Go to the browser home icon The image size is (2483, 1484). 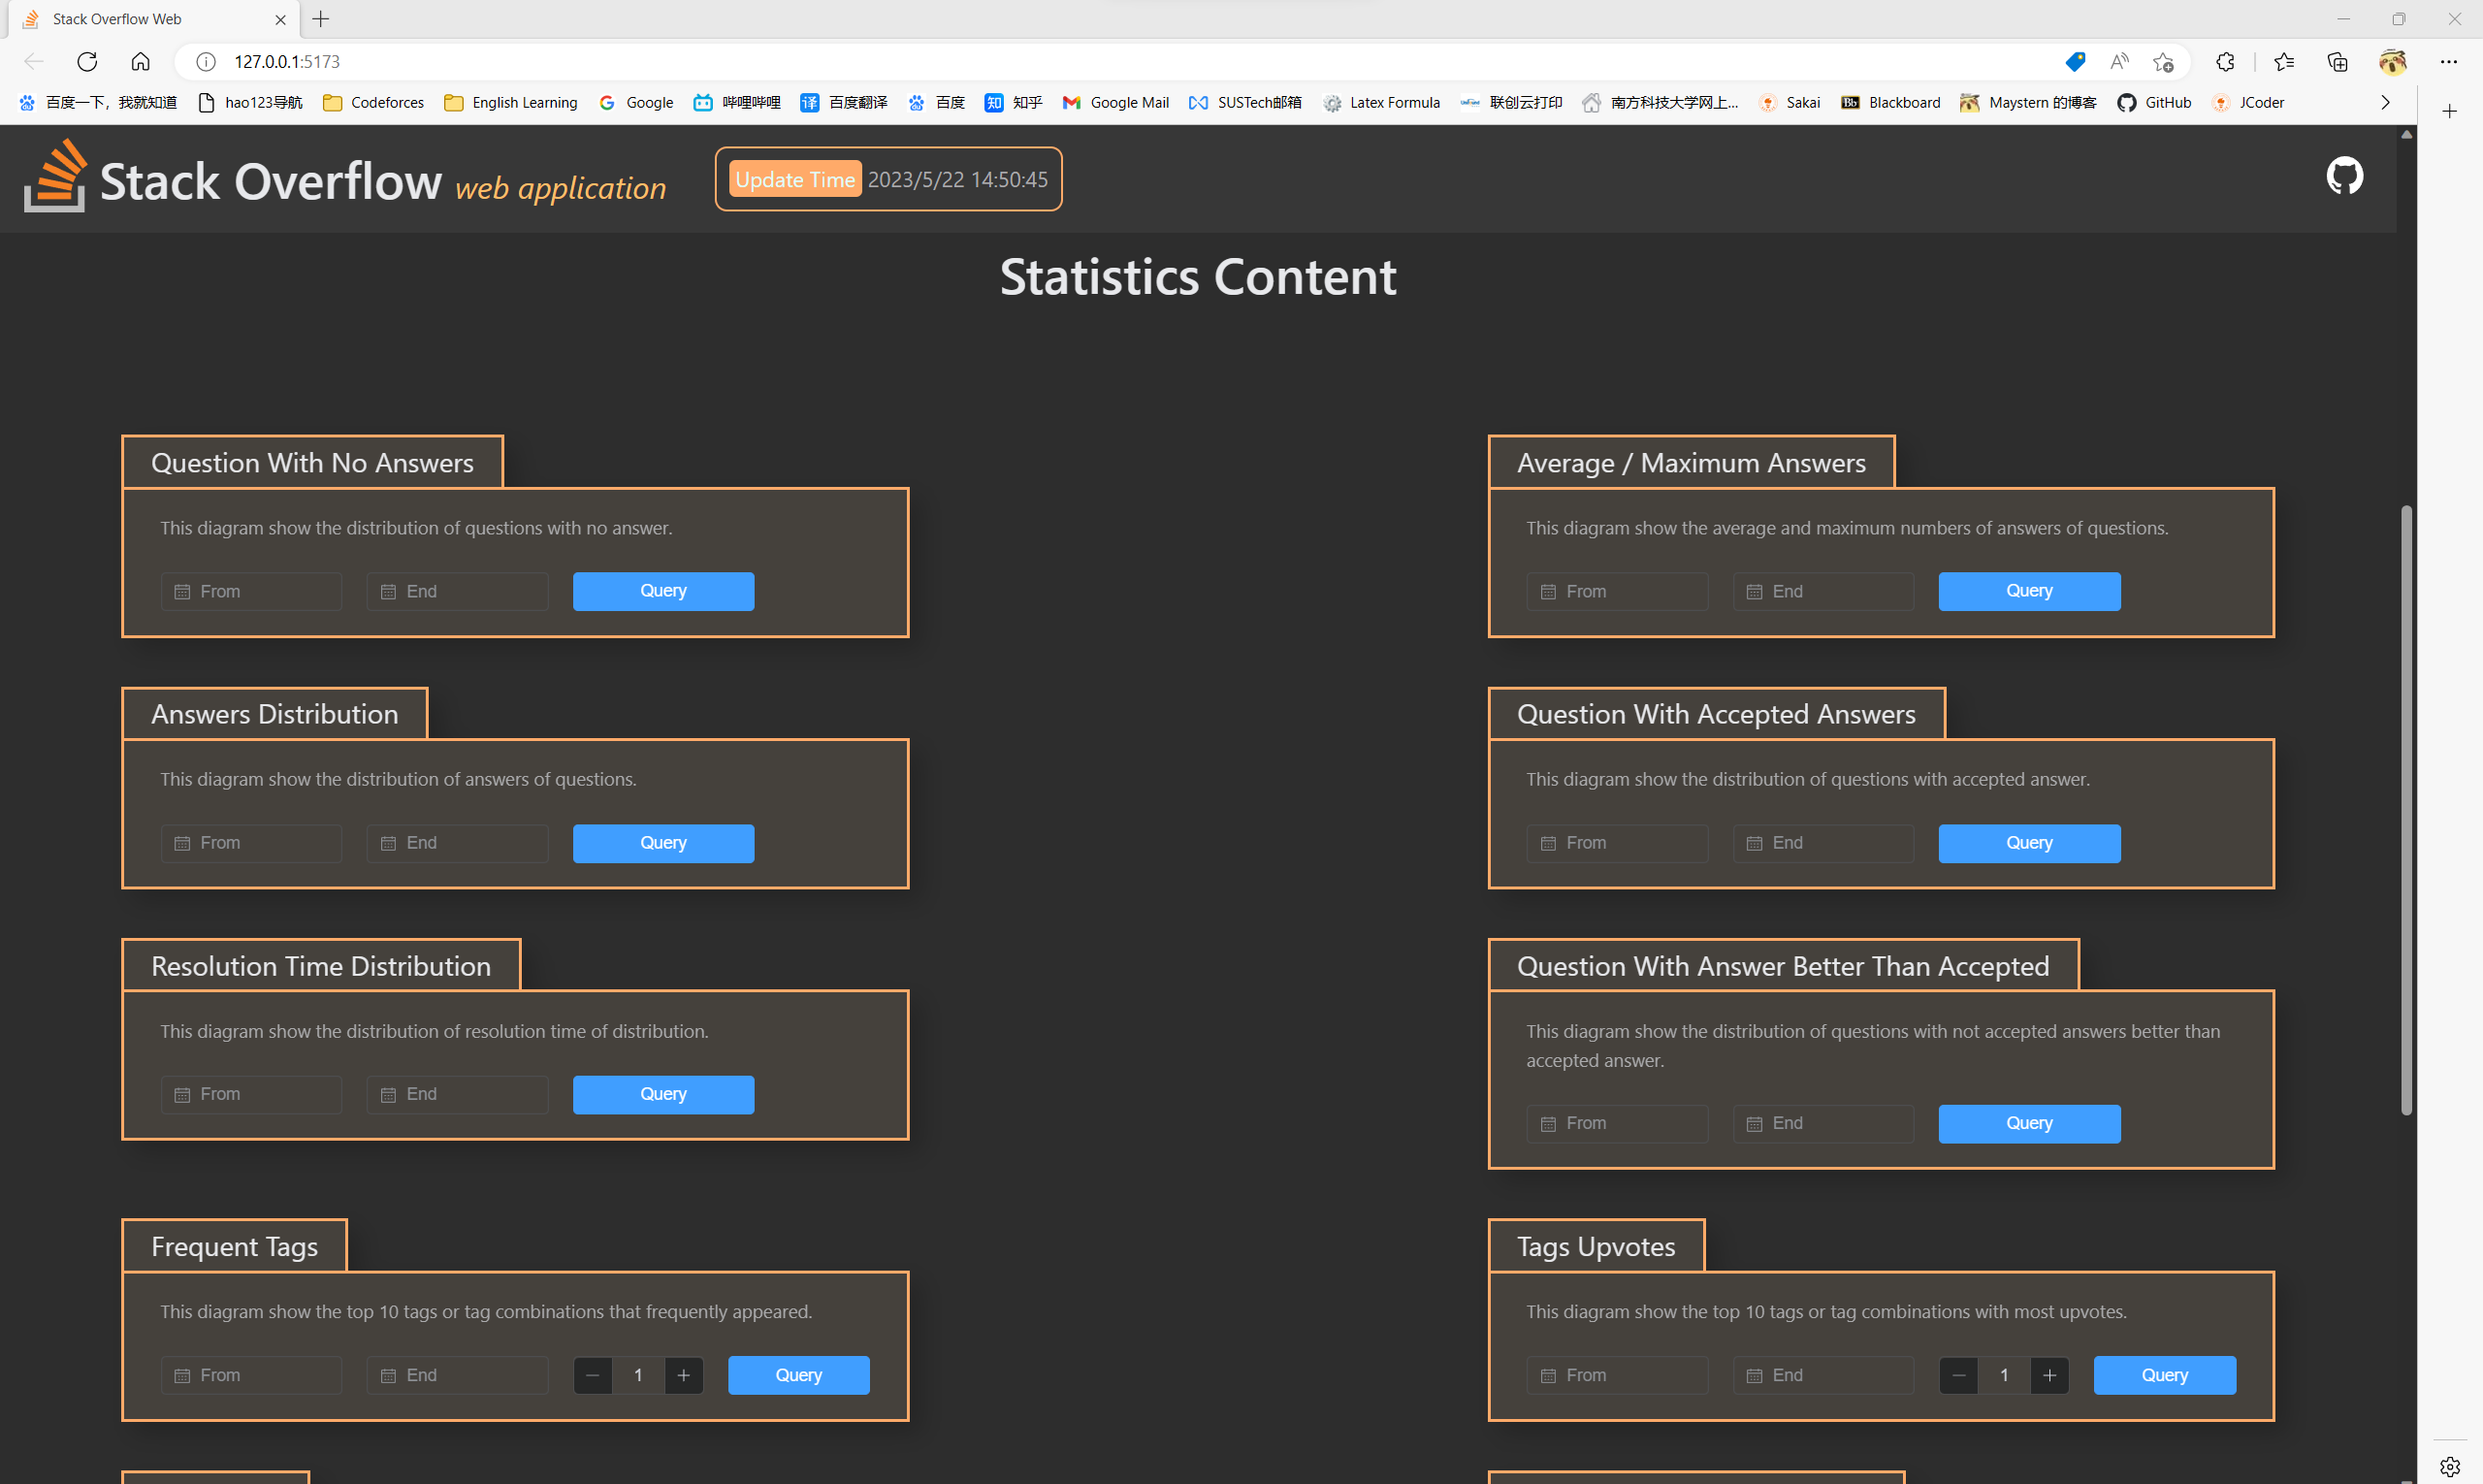[x=141, y=62]
